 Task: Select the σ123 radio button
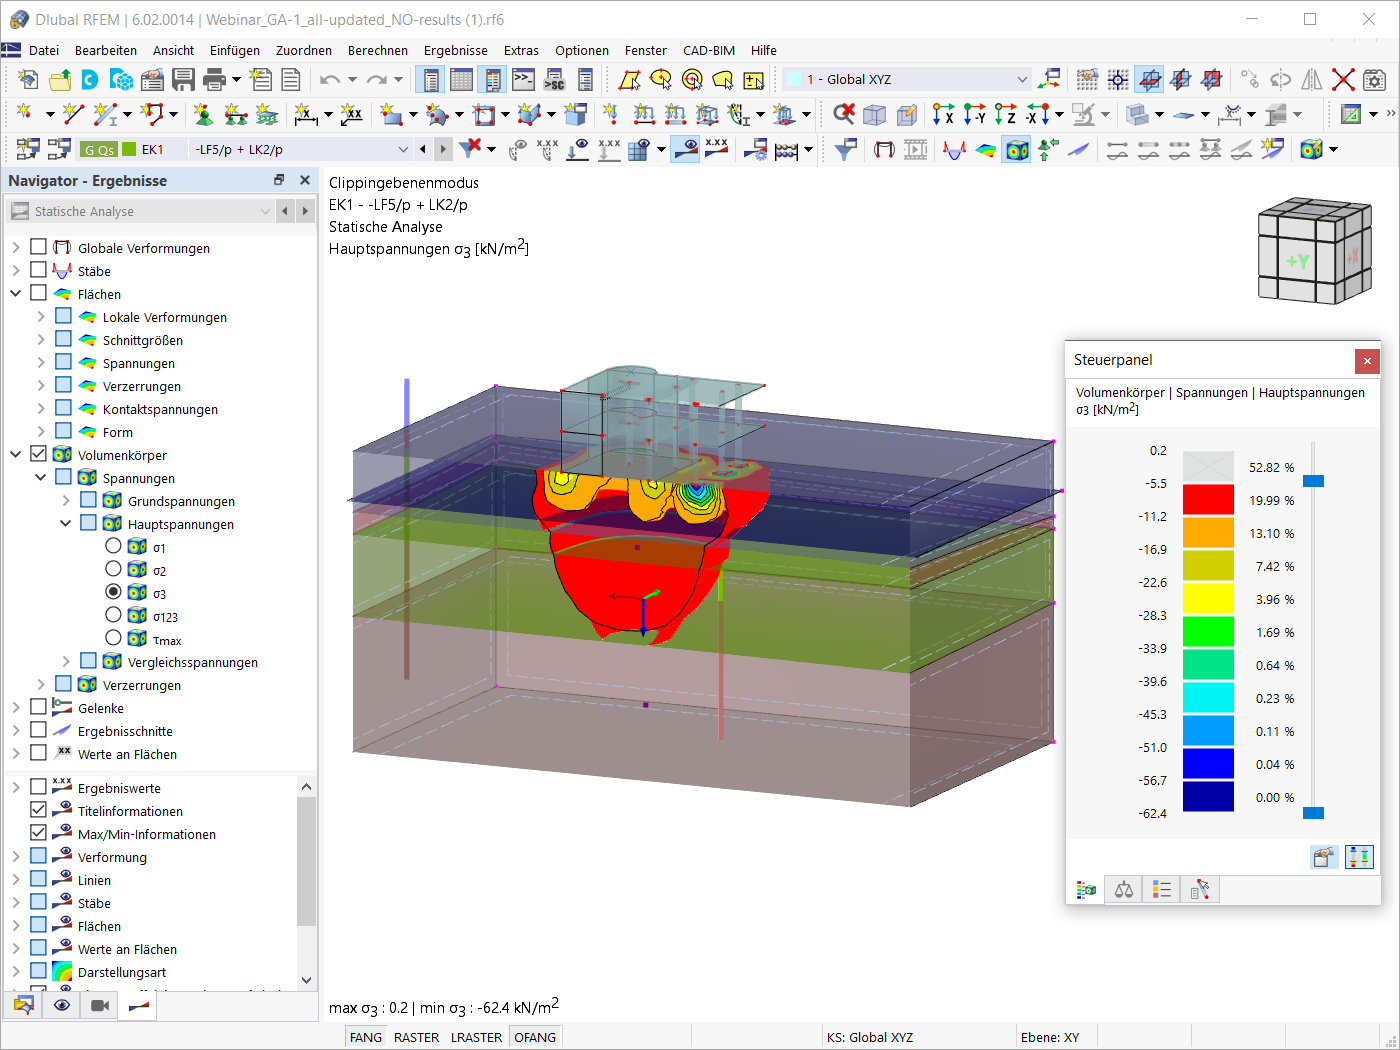[113, 615]
